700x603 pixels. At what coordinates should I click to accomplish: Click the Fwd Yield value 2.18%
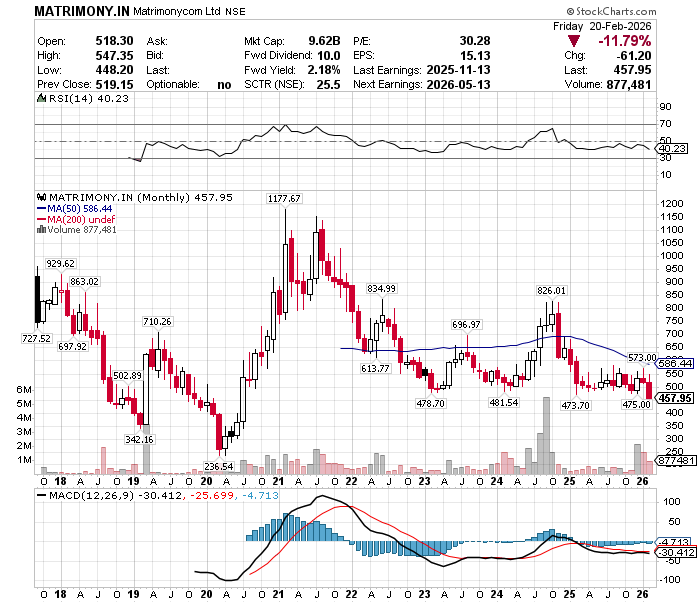pos(324,70)
